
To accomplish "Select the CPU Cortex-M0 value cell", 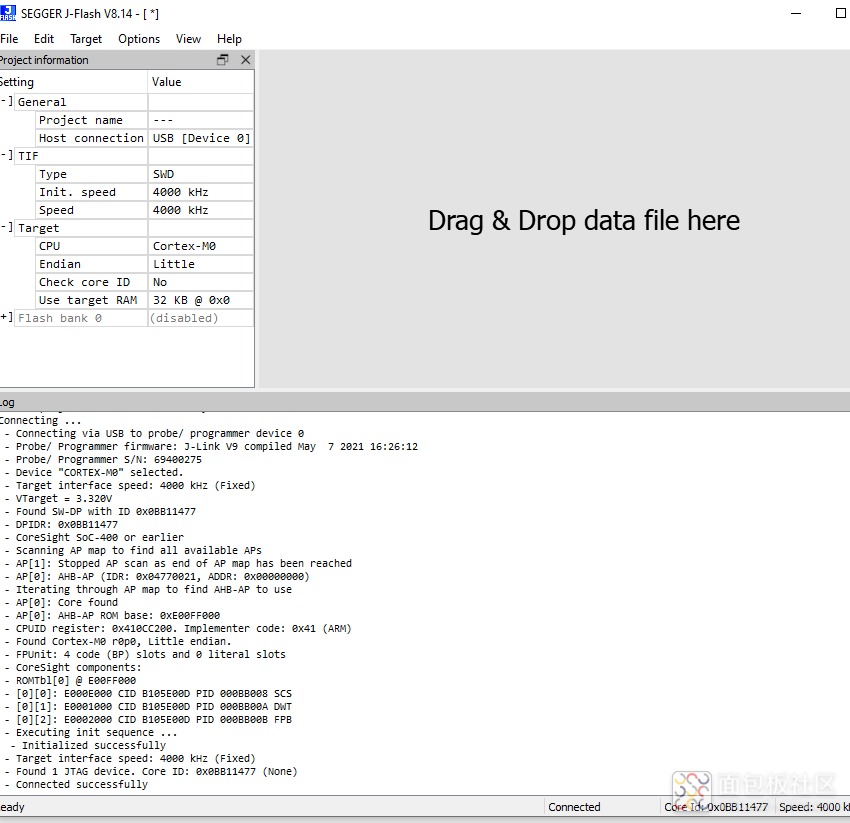I will [200, 246].
